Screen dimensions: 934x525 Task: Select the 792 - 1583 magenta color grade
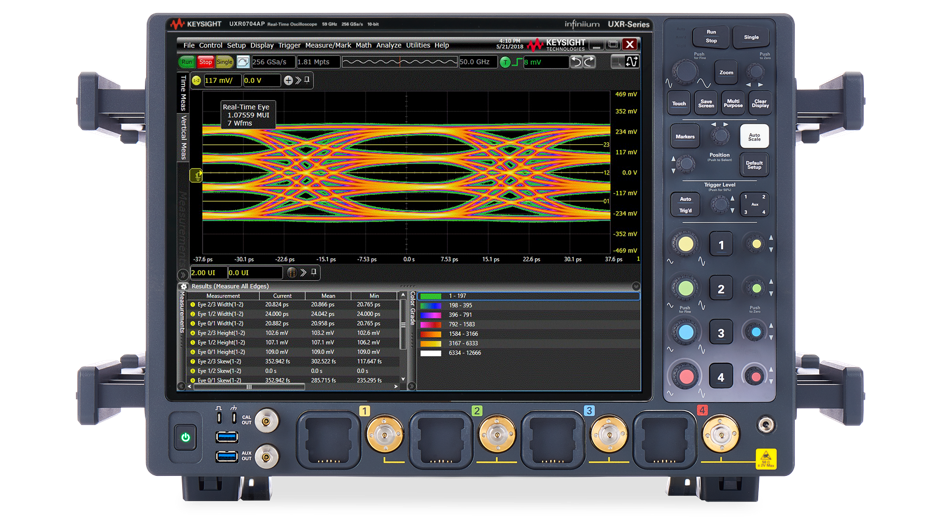coord(528,324)
